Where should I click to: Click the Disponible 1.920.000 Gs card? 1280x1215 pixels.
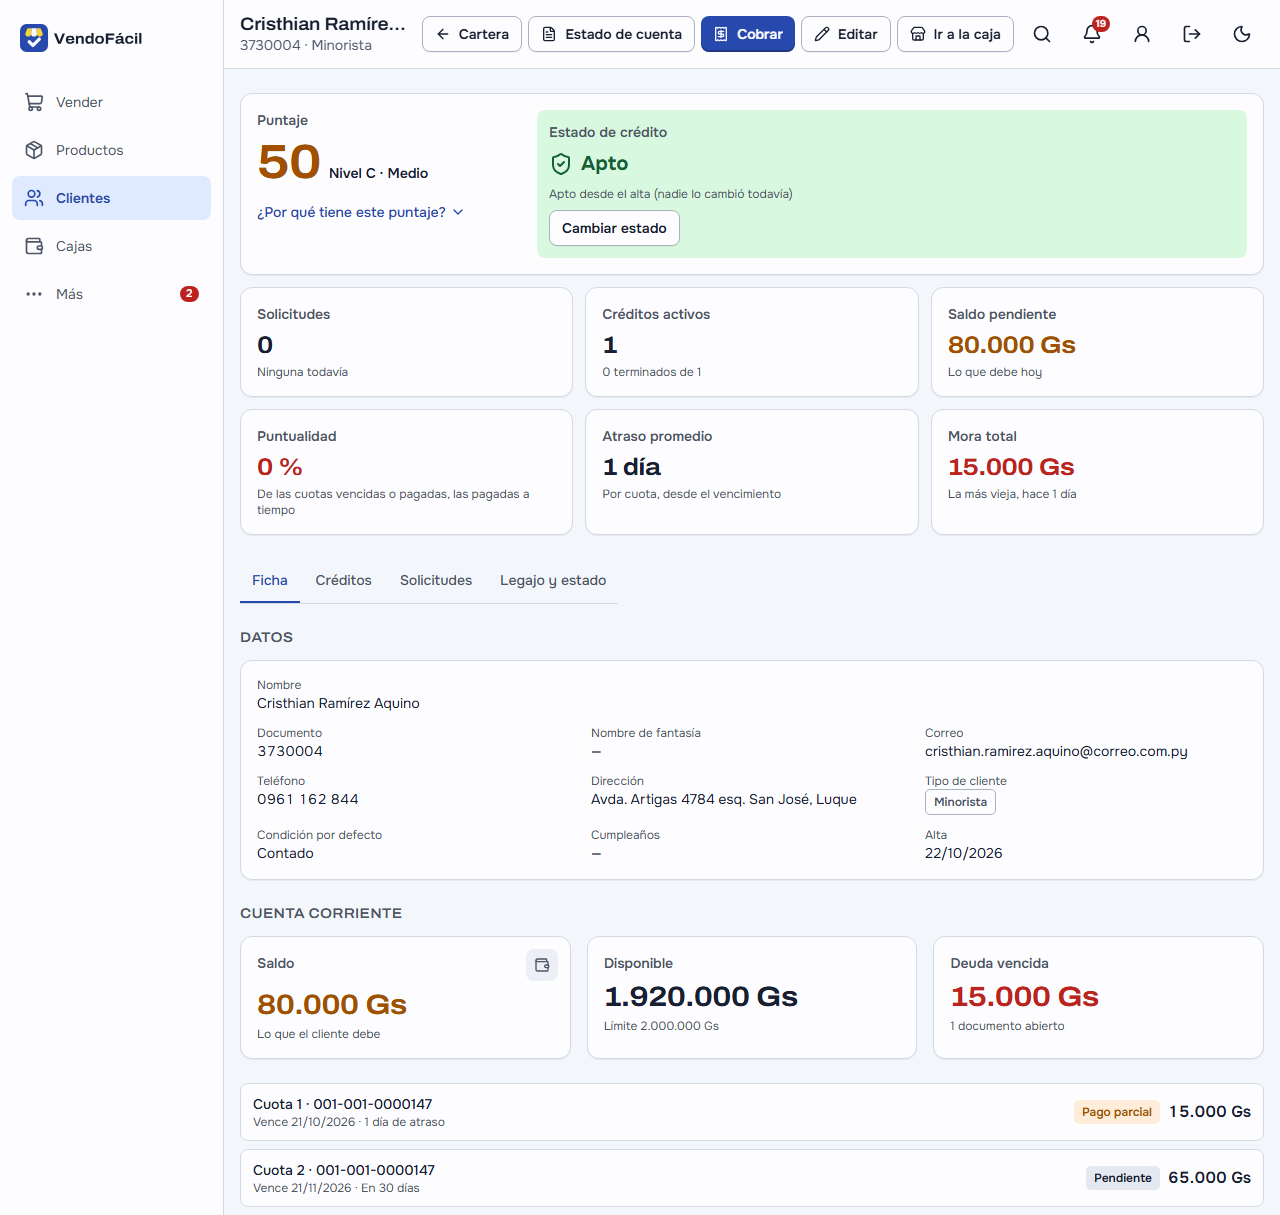752,997
